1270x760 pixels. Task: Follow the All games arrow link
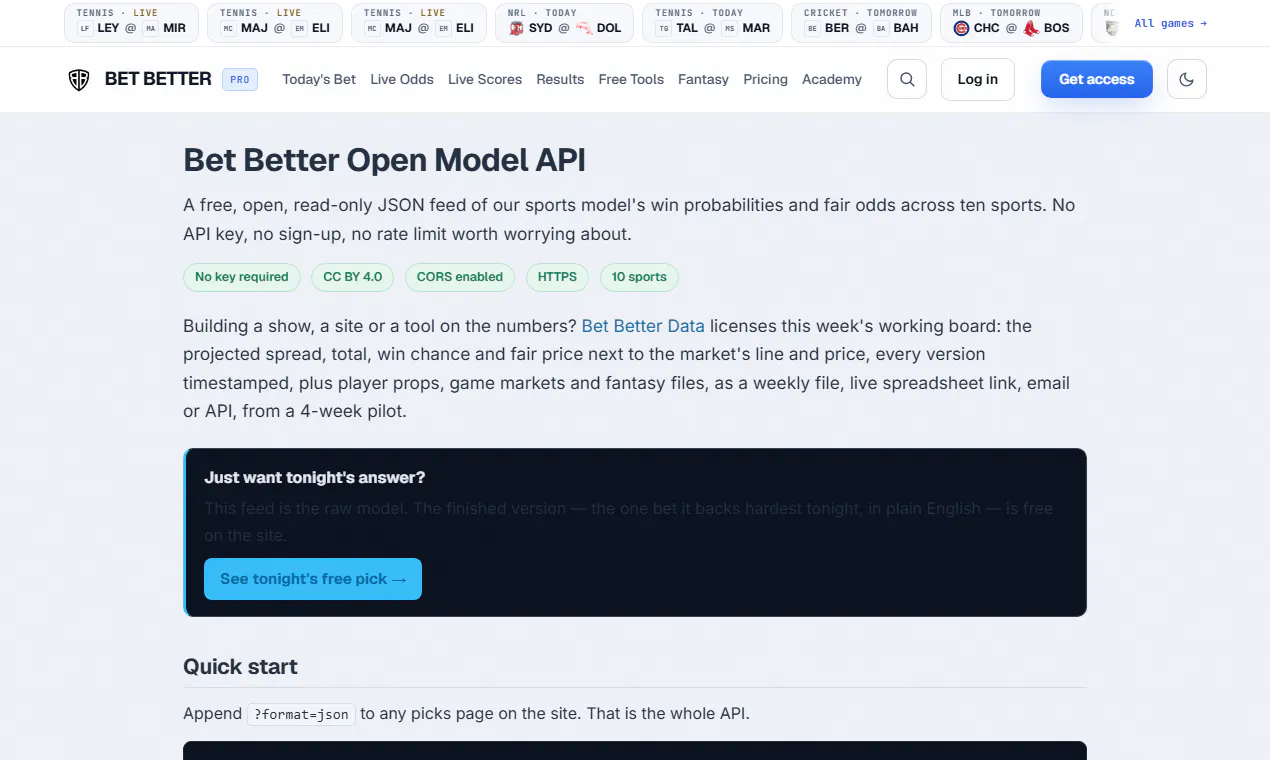point(1170,23)
